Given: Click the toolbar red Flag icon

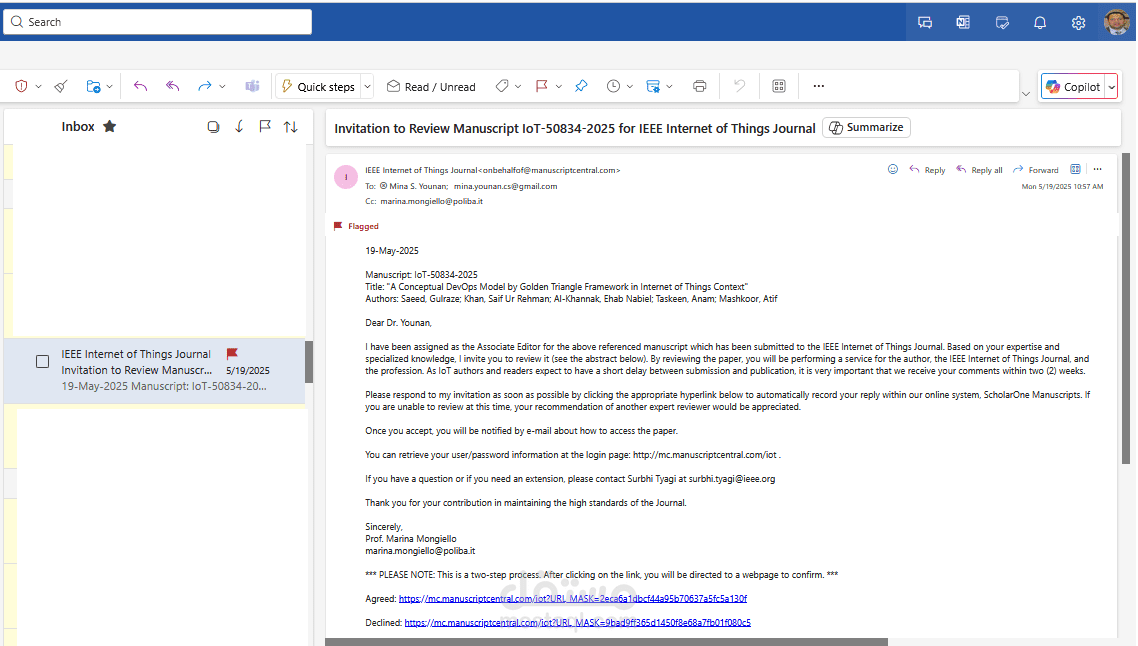Looking at the screenshot, I should click(x=541, y=86).
